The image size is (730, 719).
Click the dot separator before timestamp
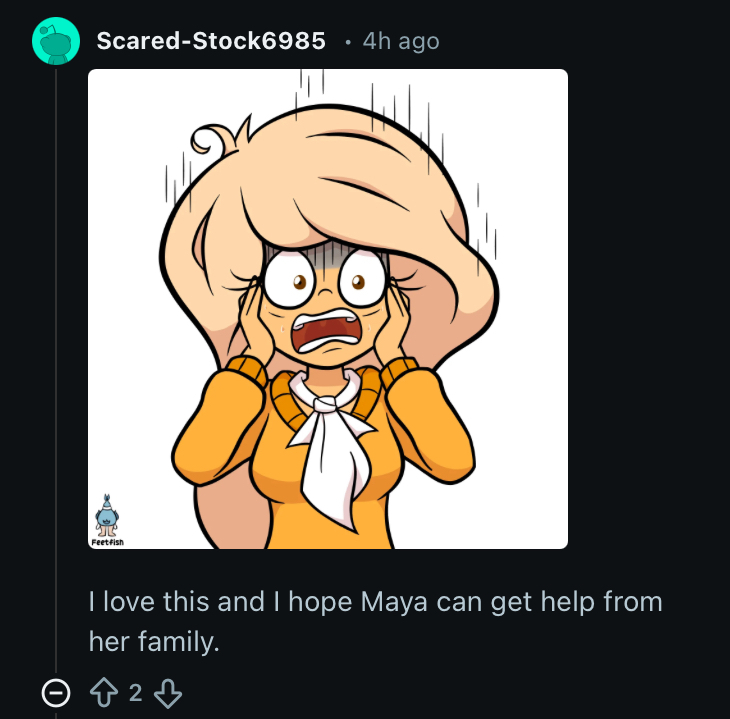[347, 42]
